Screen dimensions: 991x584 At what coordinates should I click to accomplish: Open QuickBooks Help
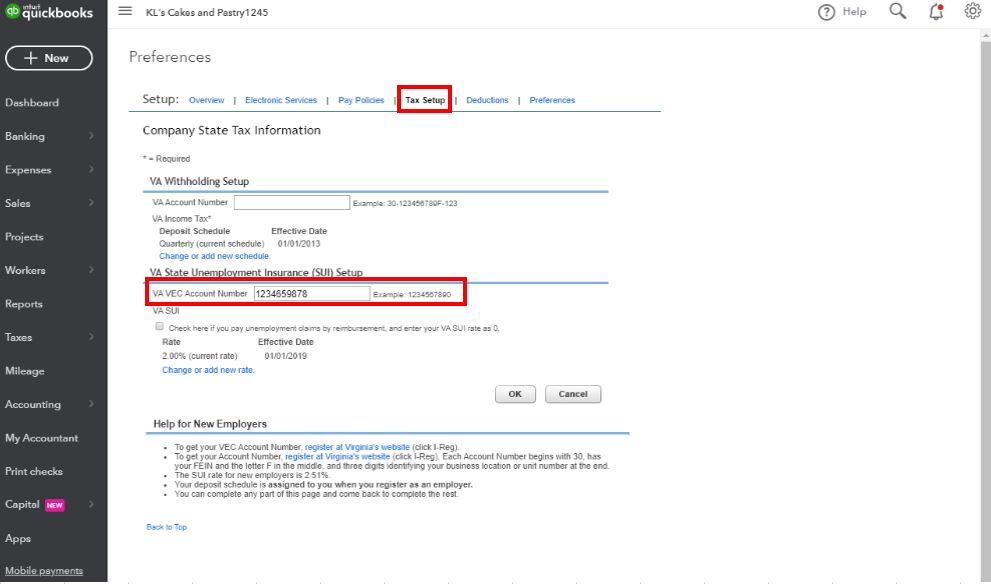pyautogui.click(x=840, y=12)
